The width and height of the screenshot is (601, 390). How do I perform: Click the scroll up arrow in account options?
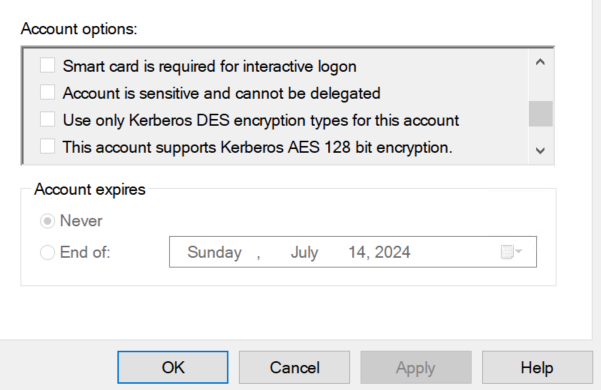[x=540, y=62]
